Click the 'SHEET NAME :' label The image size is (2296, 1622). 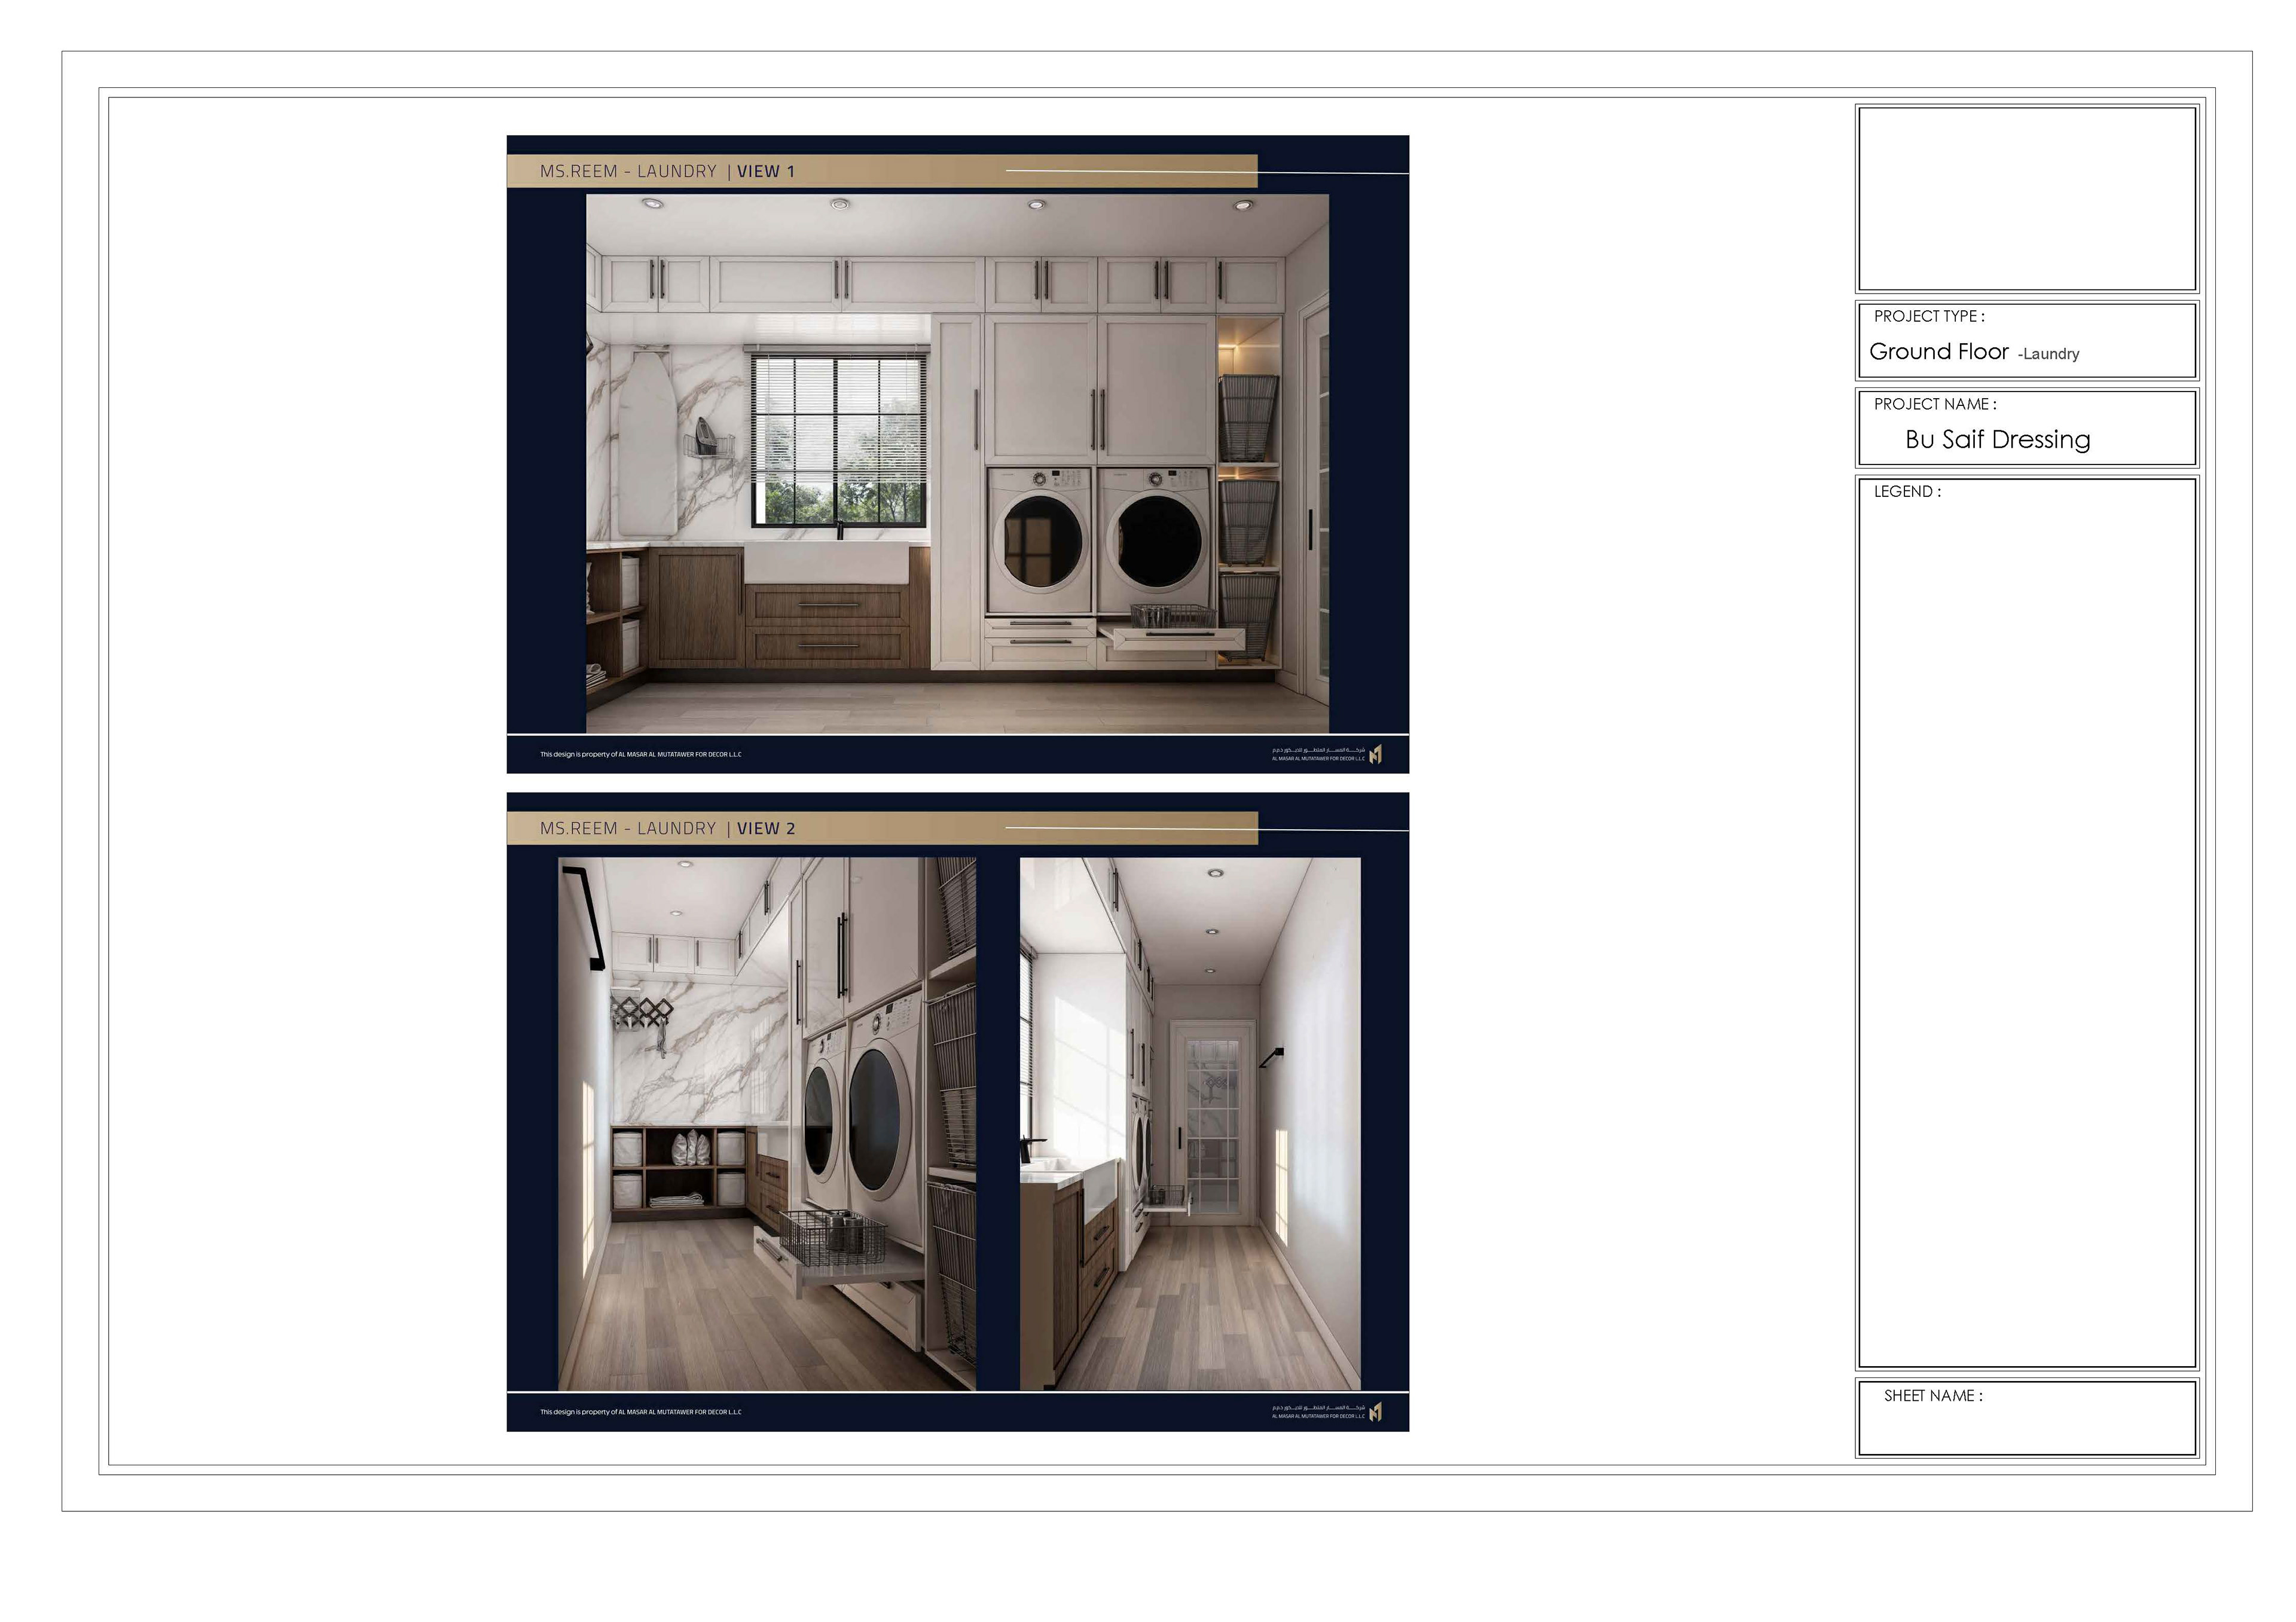coord(1932,1395)
